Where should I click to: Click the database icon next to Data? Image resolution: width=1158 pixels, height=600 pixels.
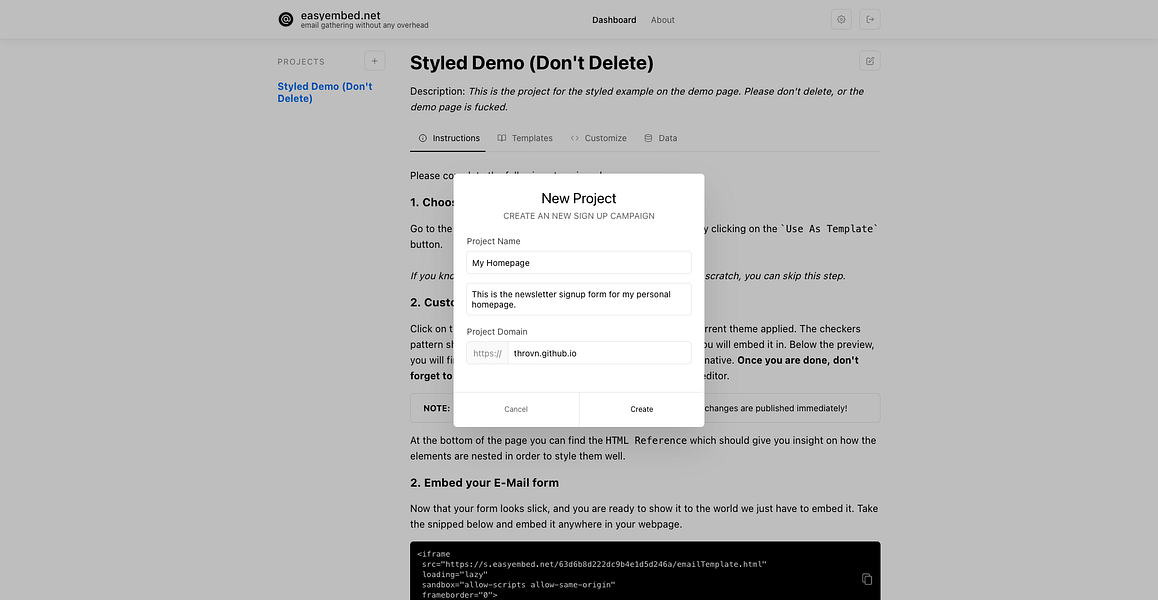coord(646,138)
